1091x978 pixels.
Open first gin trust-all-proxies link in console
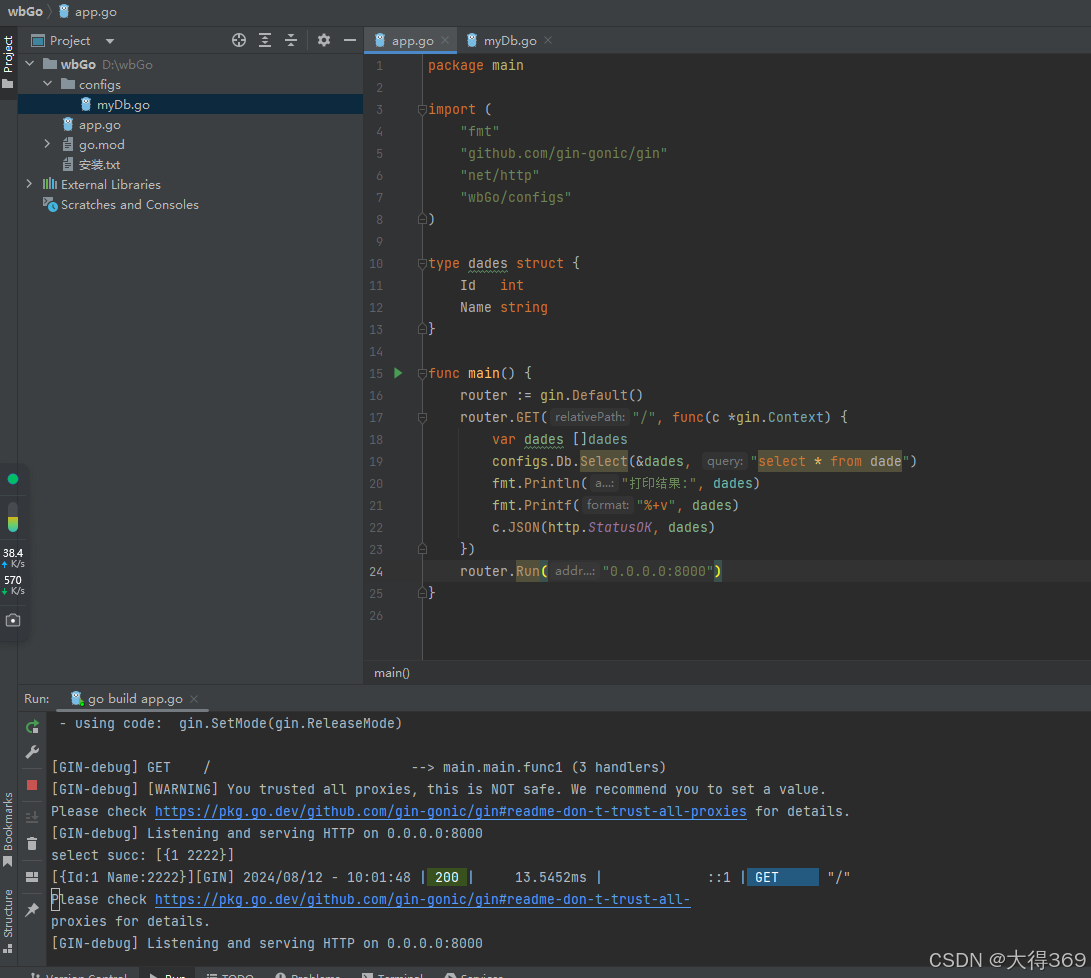point(450,811)
